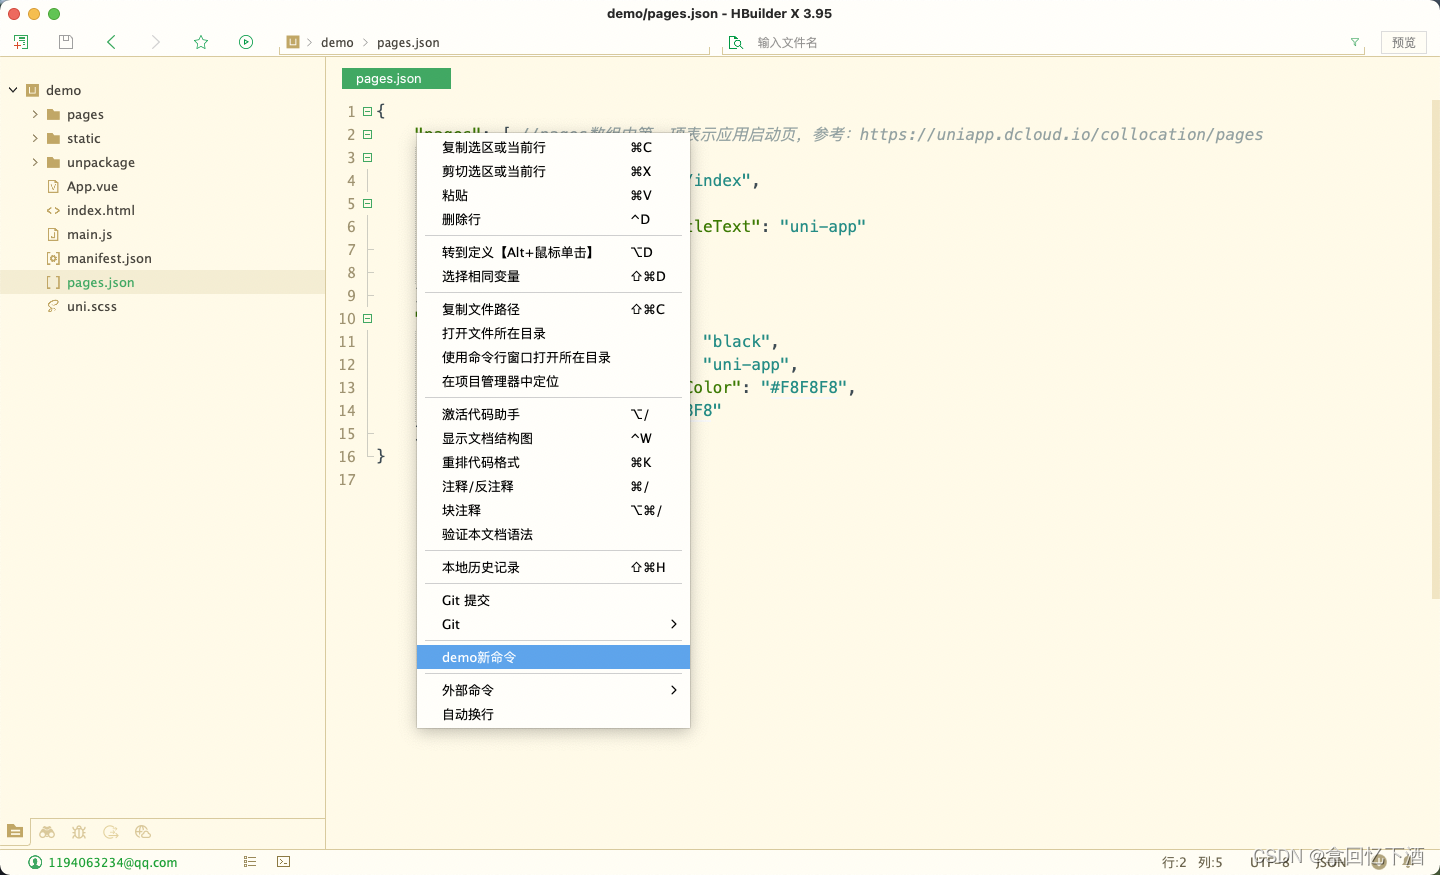This screenshot has width=1440, height=875.
Task: Select 使用命令行窗口打开所在目录
Action: pos(553,357)
